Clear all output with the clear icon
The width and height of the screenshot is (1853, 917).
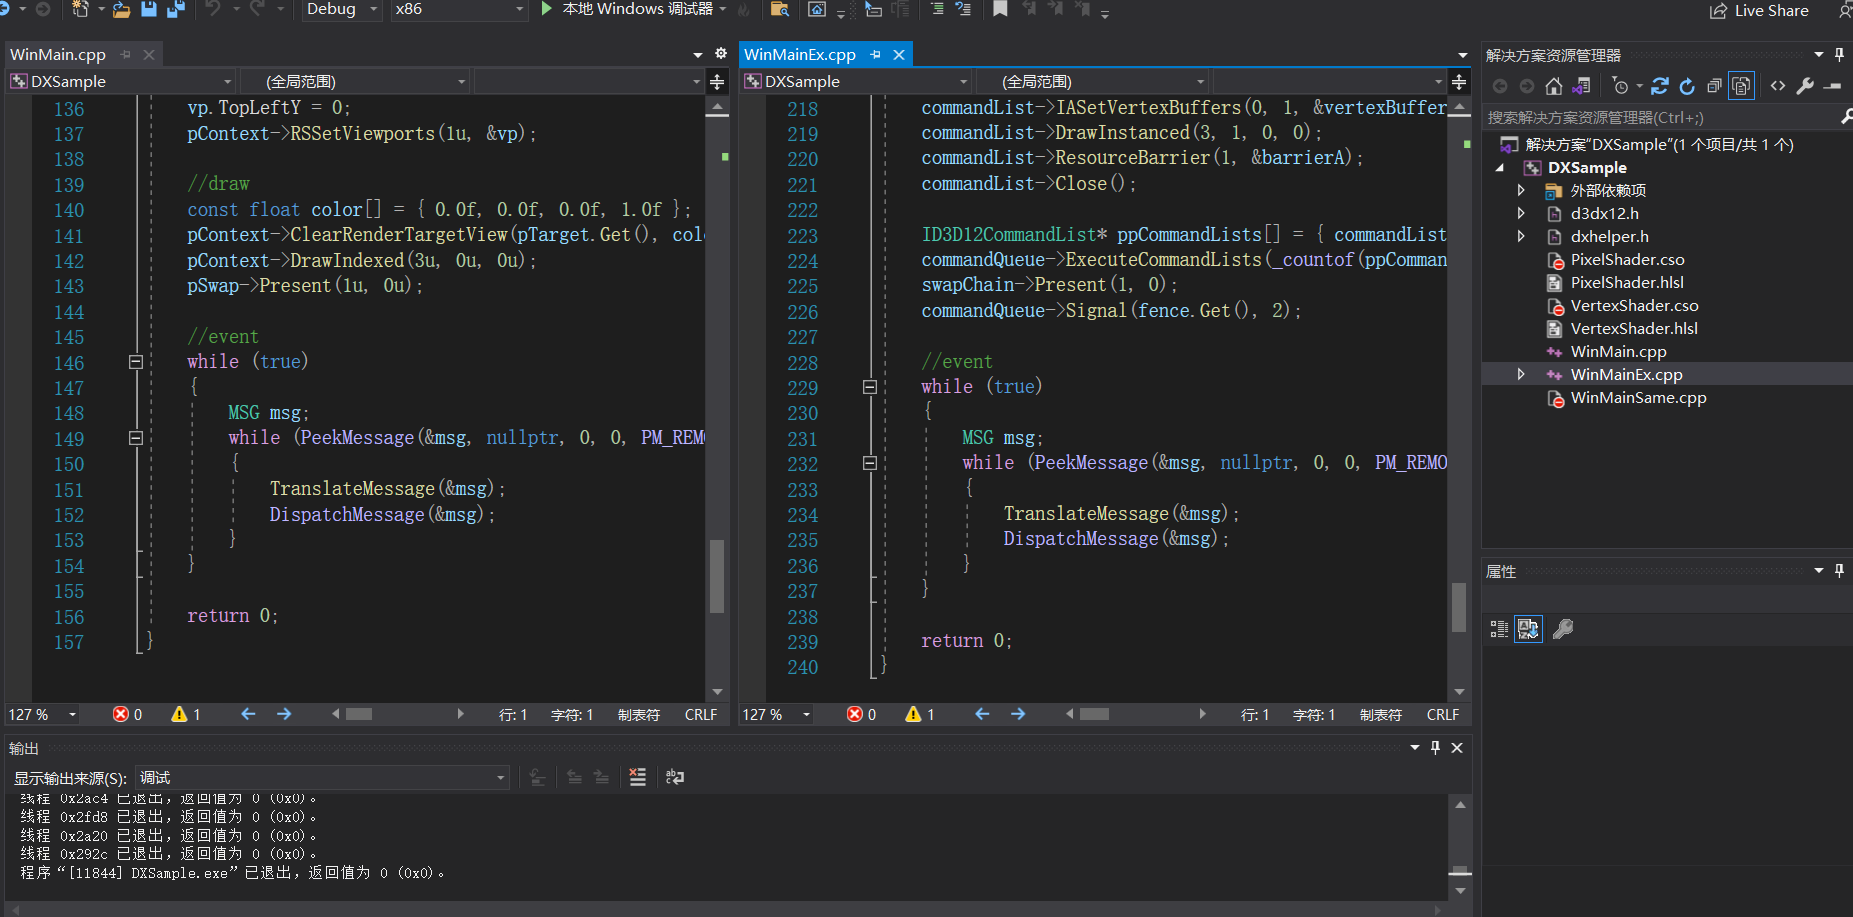point(637,777)
